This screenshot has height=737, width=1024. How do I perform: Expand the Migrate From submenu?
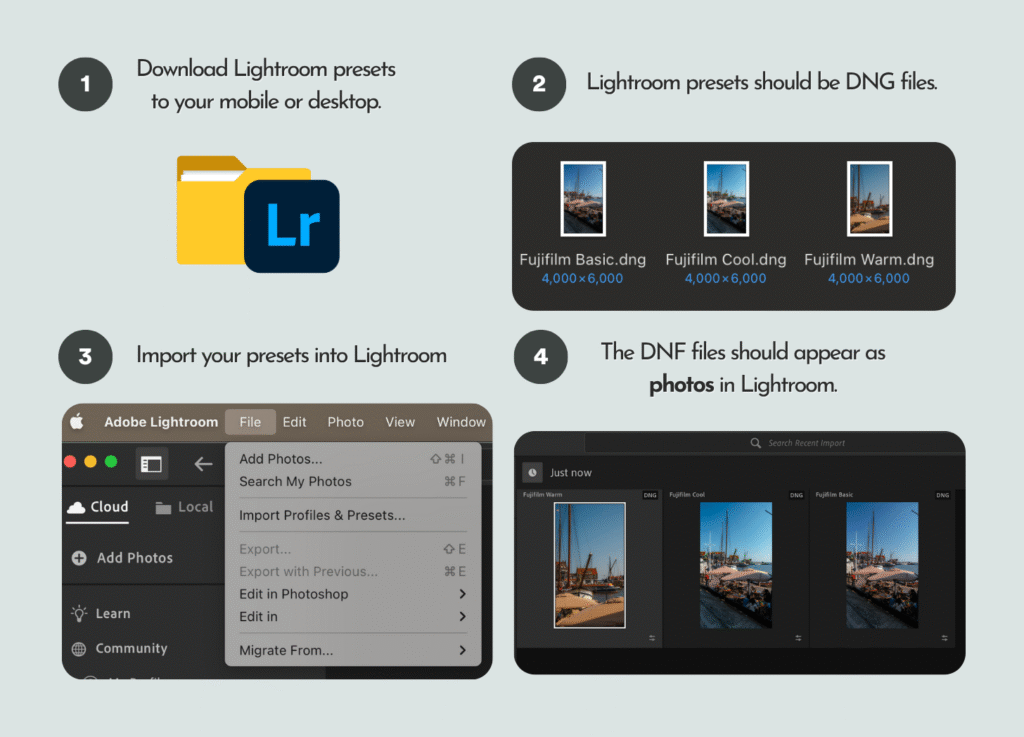(462, 651)
